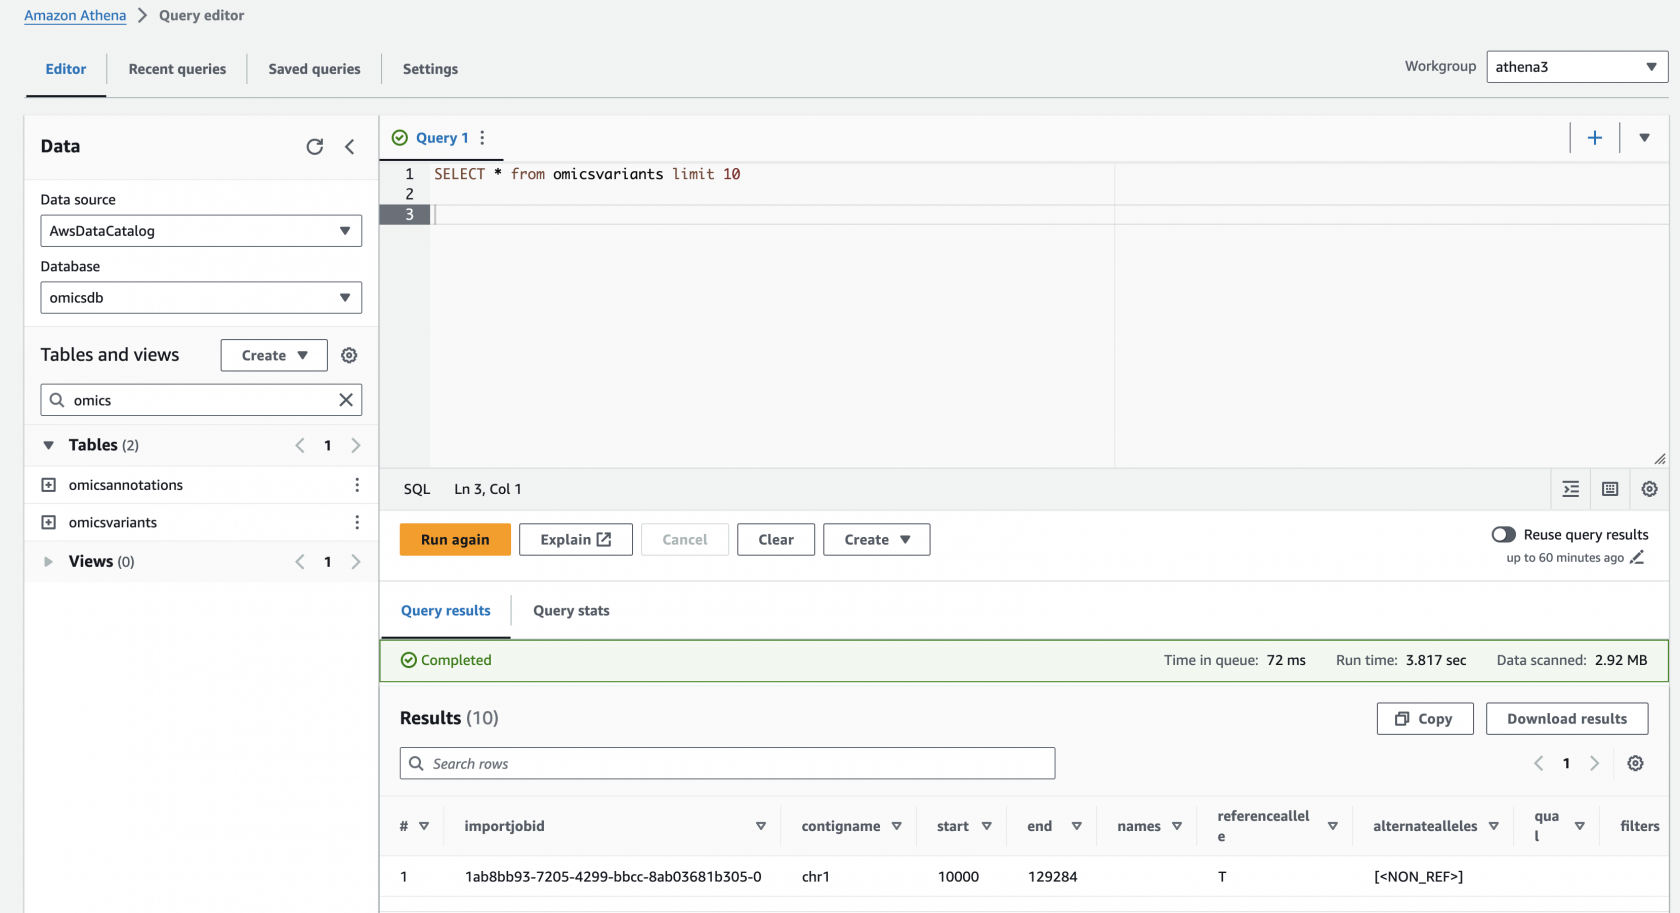Expand the omicsvariants table columns
The image size is (1680, 913).
48,522
